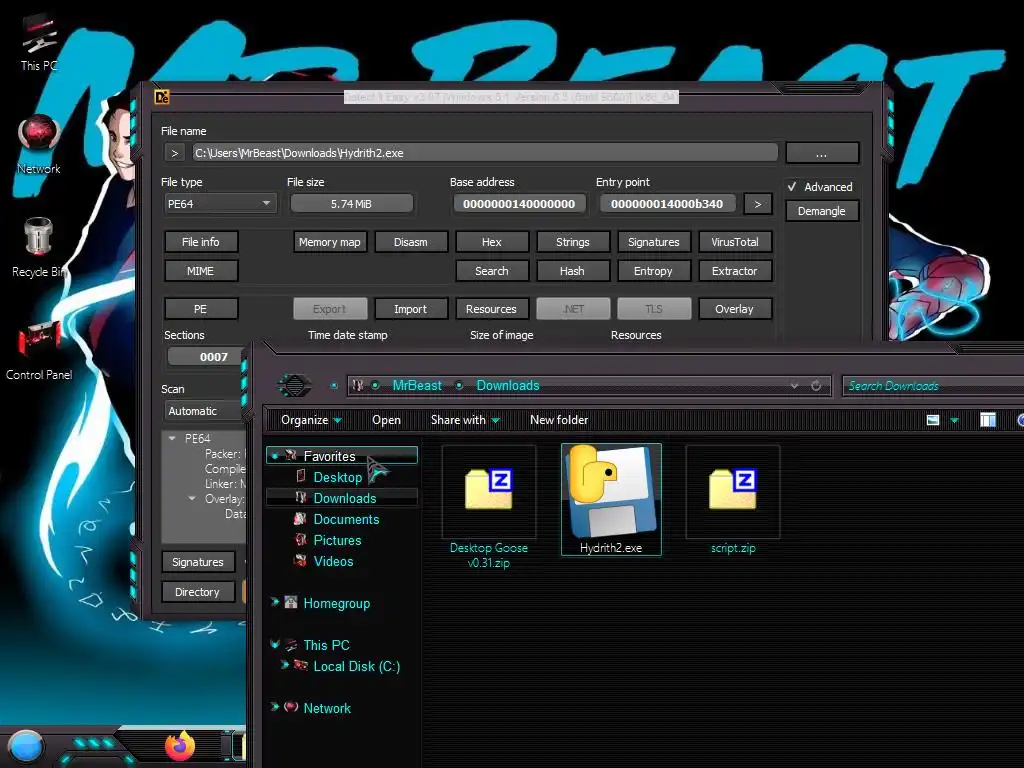Collapse the PE64 scan result tree
The width and height of the screenshot is (1024, 768).
172,438
